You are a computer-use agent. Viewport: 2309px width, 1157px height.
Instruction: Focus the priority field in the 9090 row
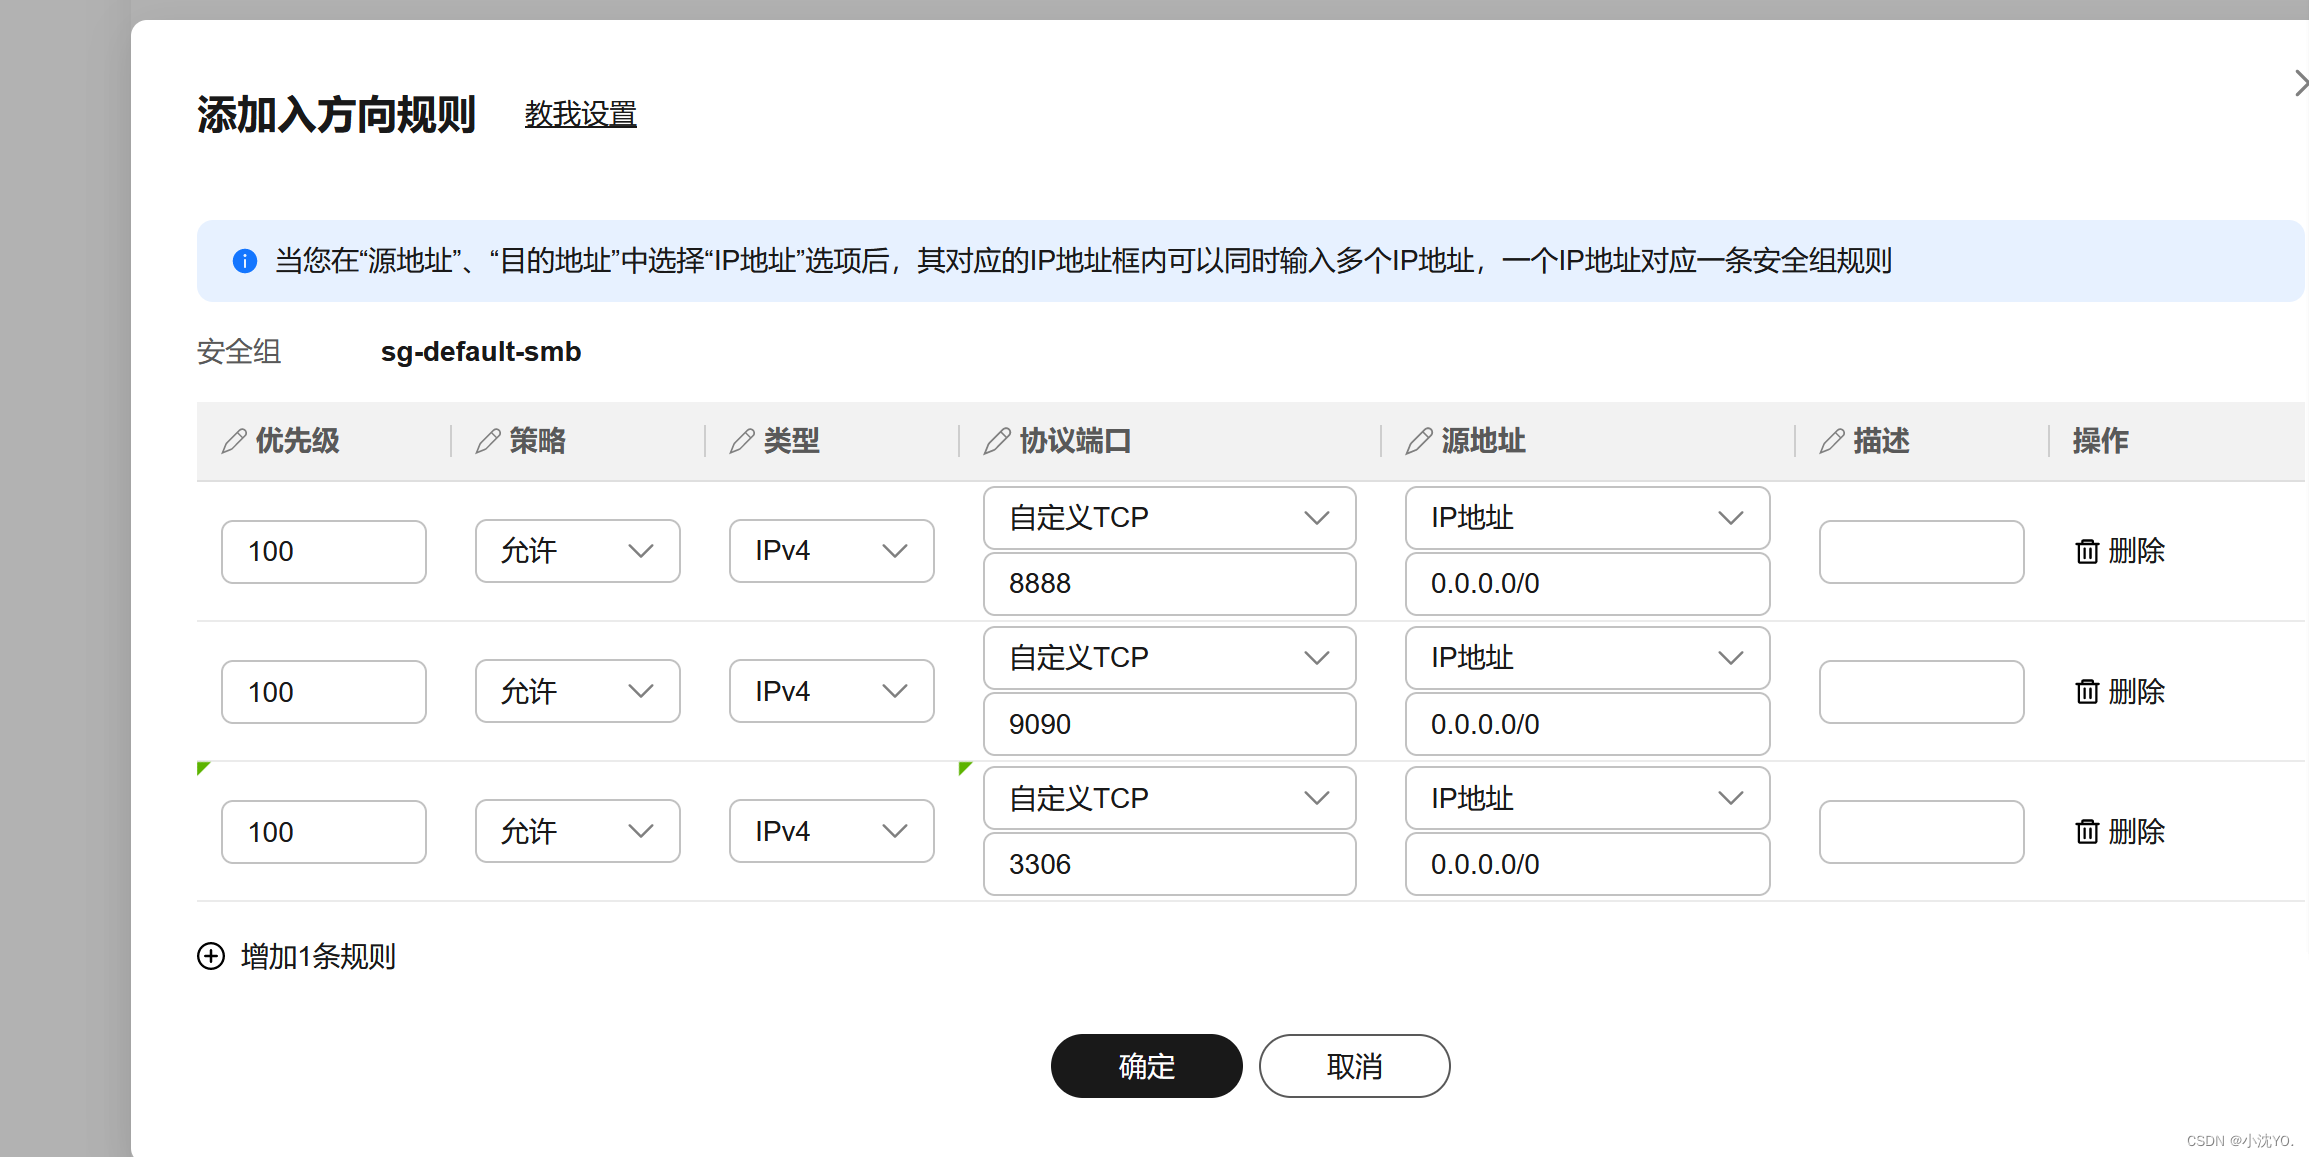click(324, 691)
